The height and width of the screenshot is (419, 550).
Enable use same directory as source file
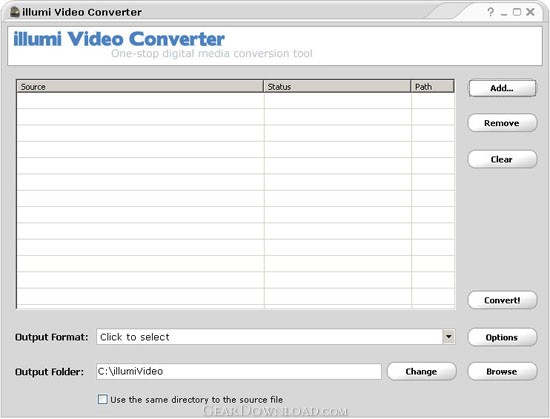pyautogui.click(x=102, y=399)
